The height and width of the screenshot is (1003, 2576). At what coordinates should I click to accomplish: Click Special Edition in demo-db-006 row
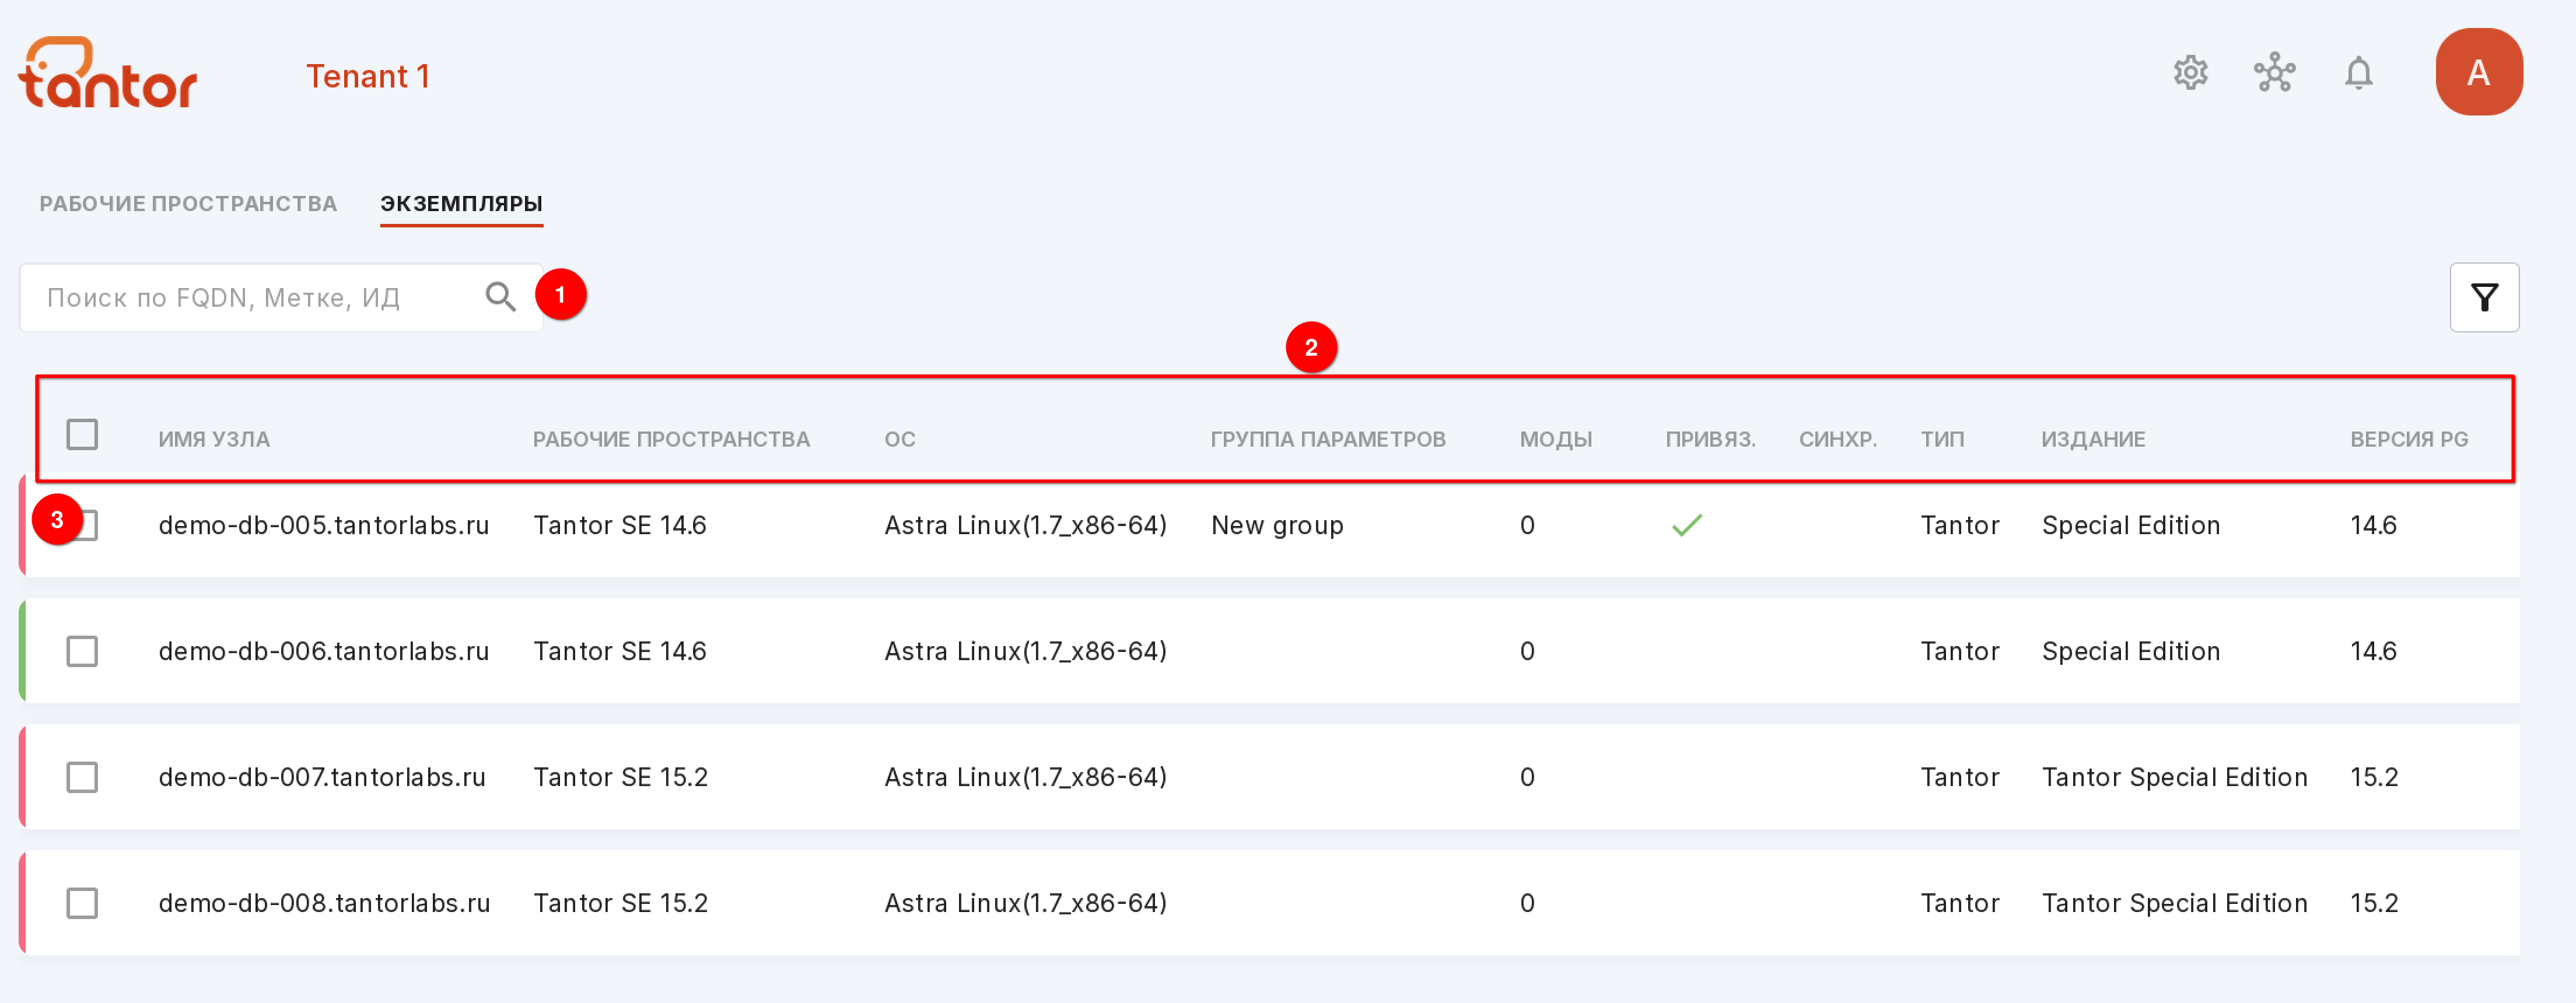pyautogui.click(x=2130, y=651)
